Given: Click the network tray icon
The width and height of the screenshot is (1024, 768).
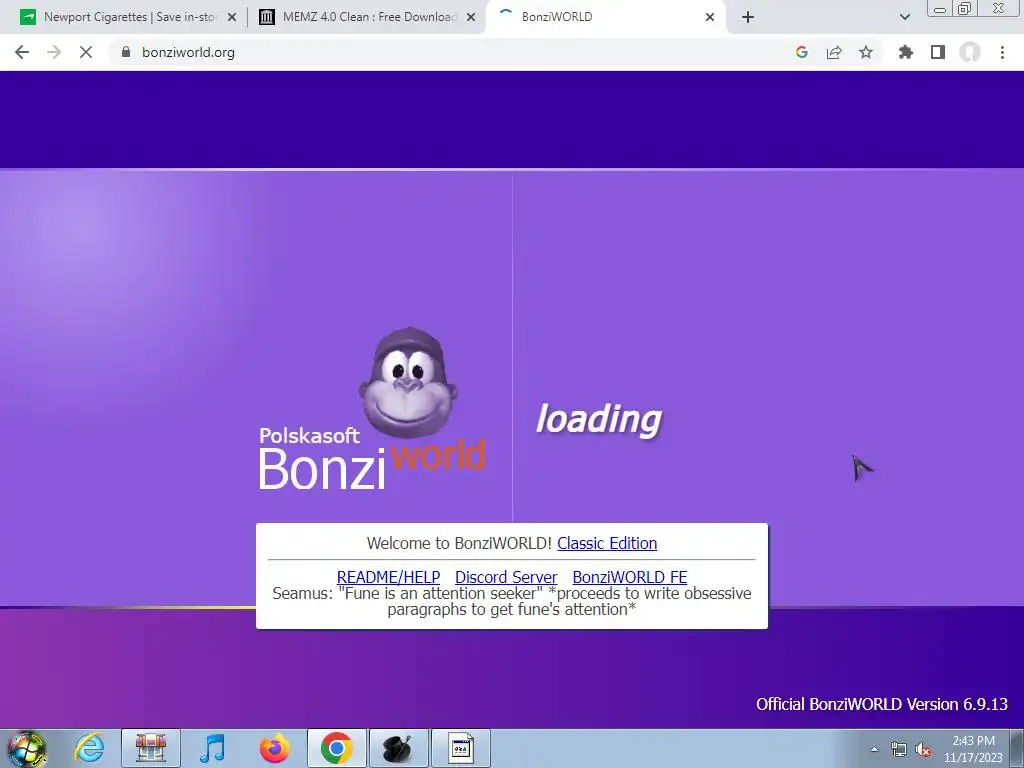Looking at the screenshot, I should click(899, 749).
